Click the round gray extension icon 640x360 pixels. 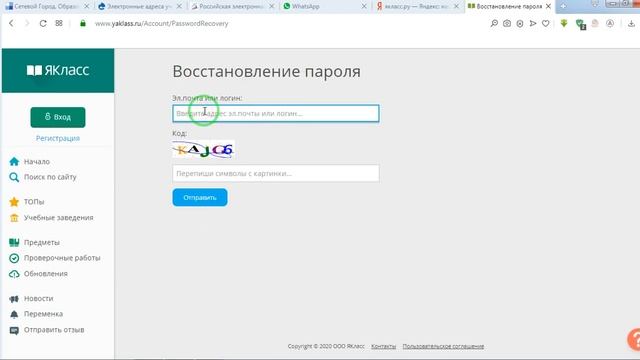click(610, 24)
